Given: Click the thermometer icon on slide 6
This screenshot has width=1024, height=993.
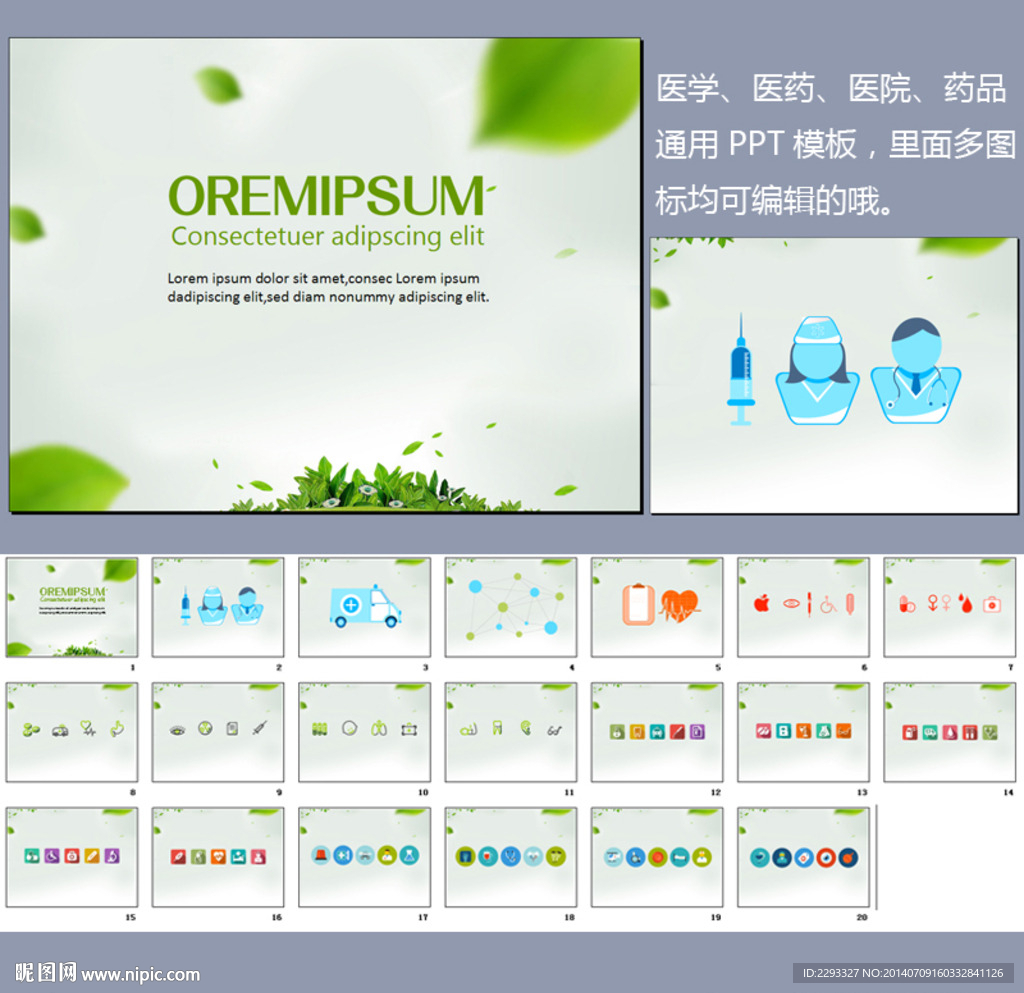Looking at the screenshot, I should pos(850,604).
